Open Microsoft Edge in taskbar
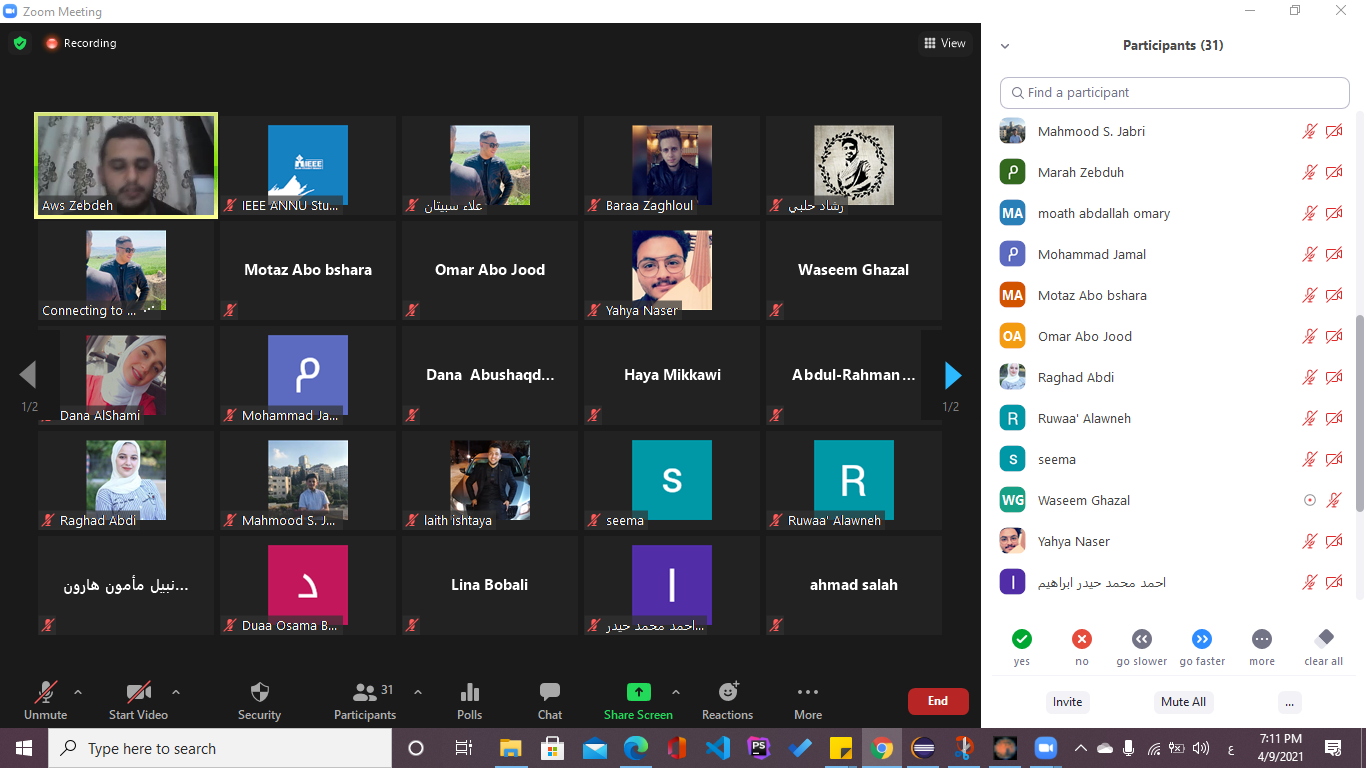 pyautogui.click(x=635, y=748)
